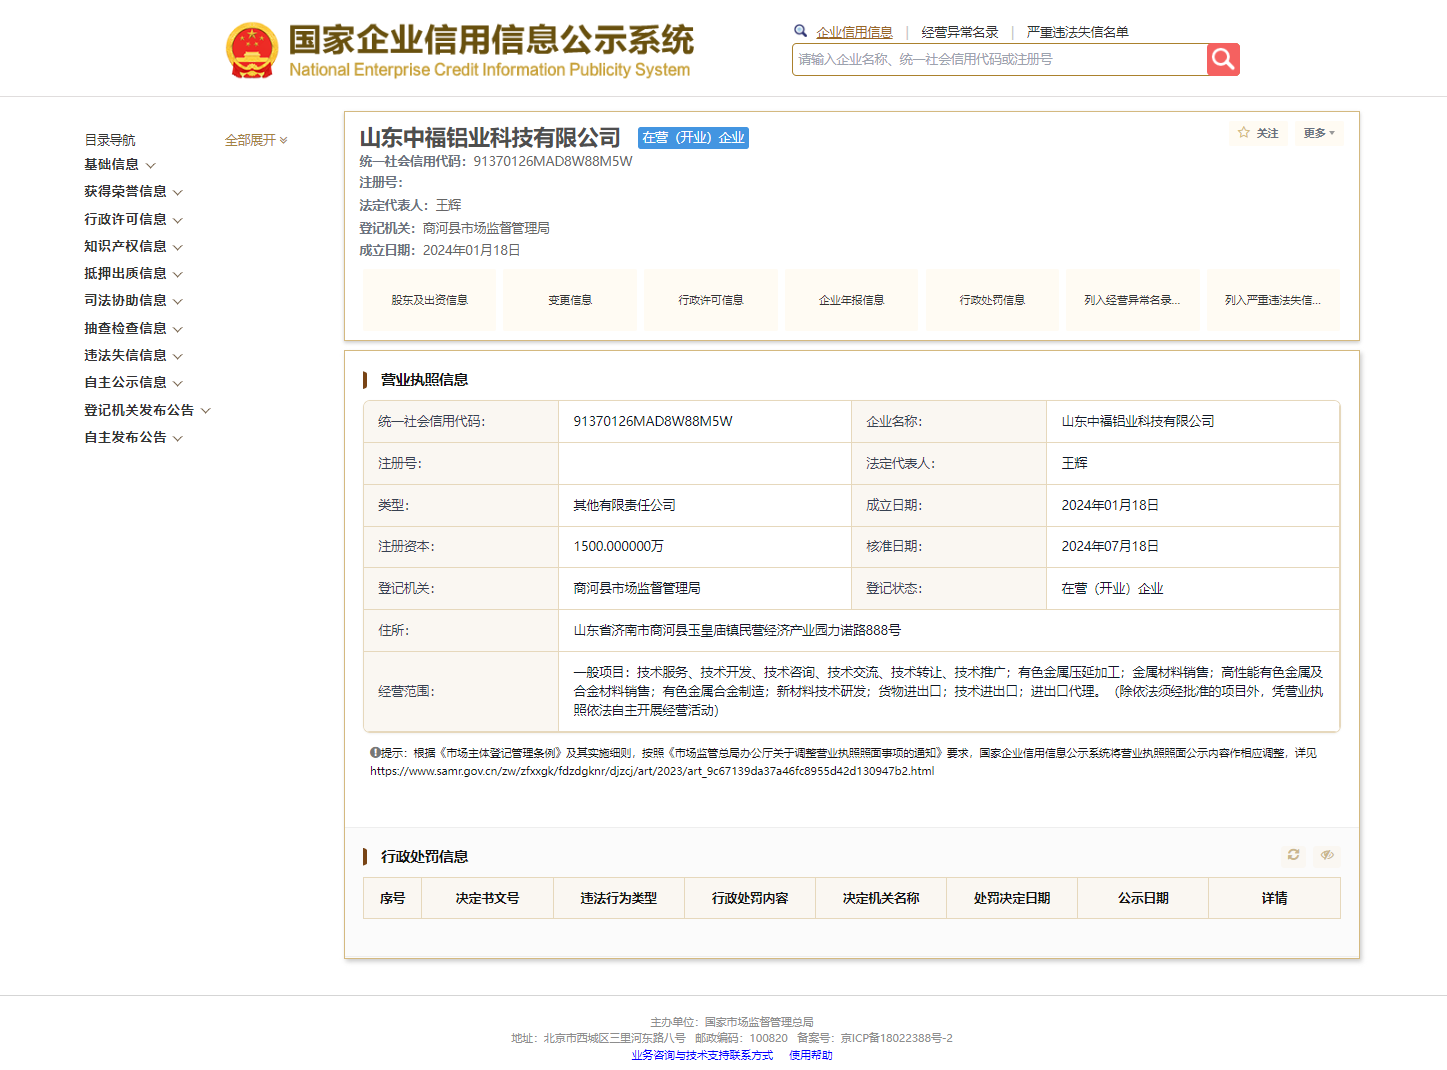Click the 营业执照信息 section heading
Screen dimensions: 1447x1070
424,379
